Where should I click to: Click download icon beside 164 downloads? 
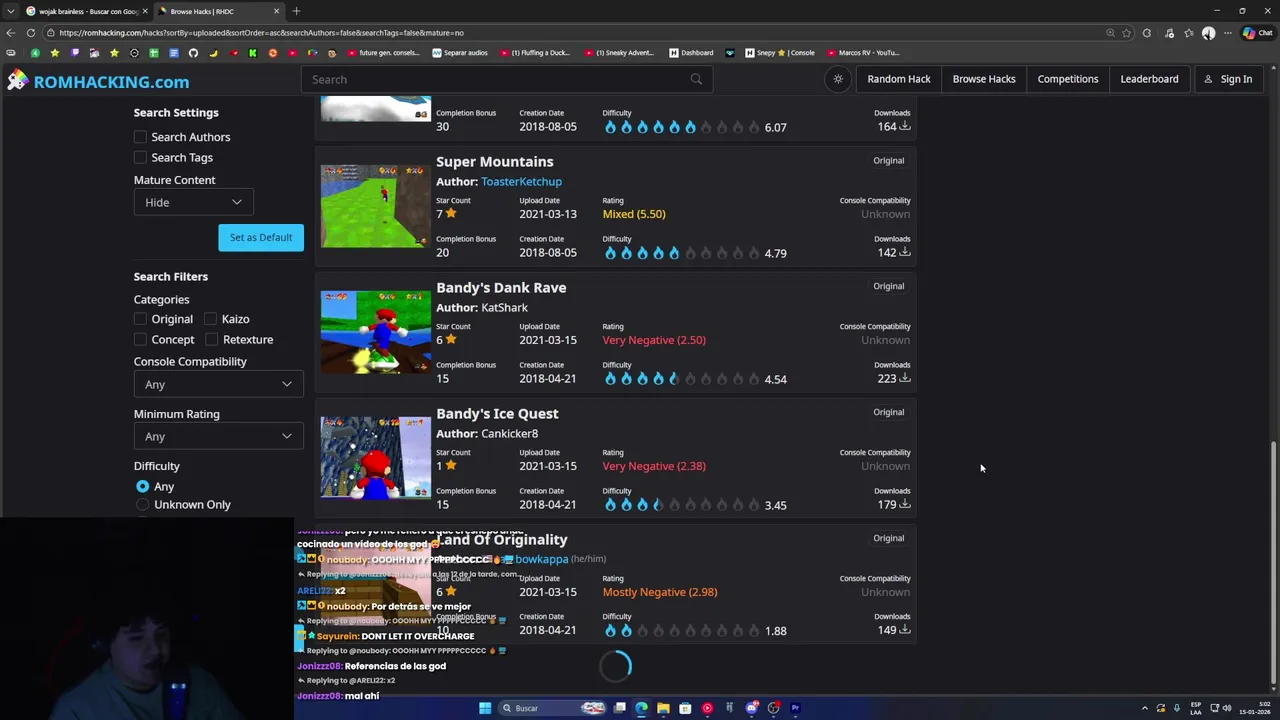coord(904,126)
